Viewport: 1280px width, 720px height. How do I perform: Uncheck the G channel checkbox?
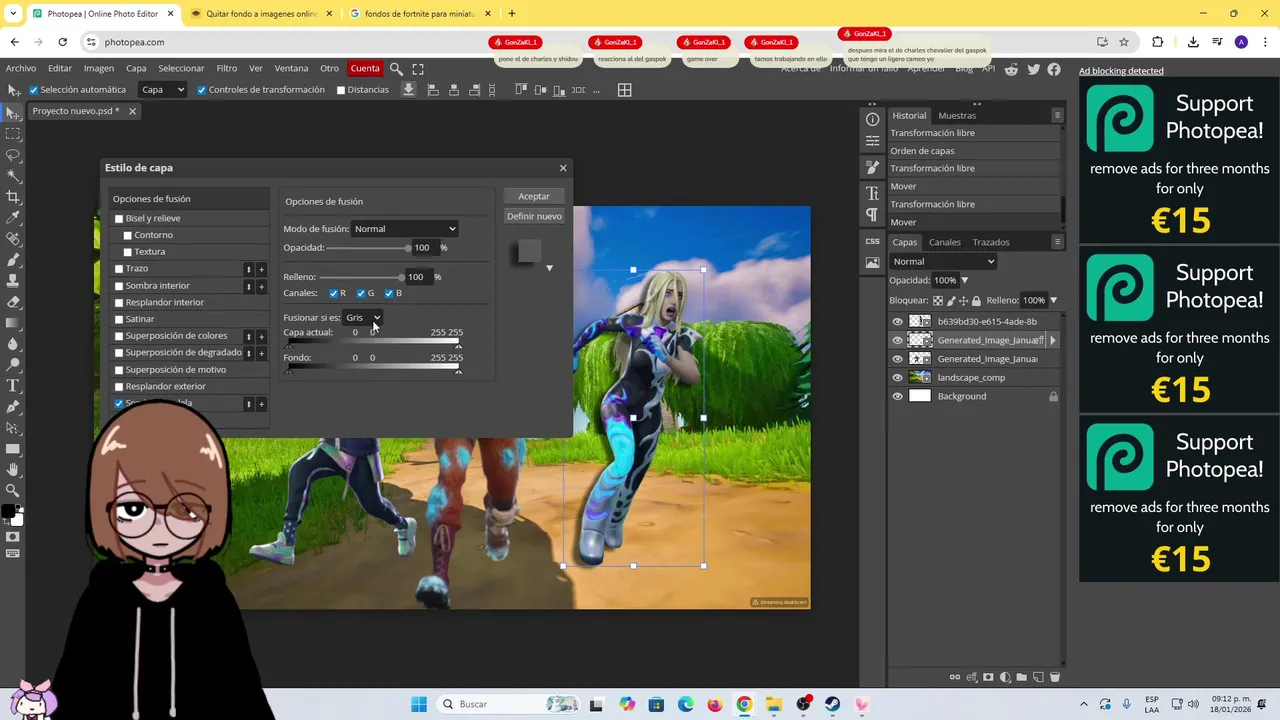[361, 293]
